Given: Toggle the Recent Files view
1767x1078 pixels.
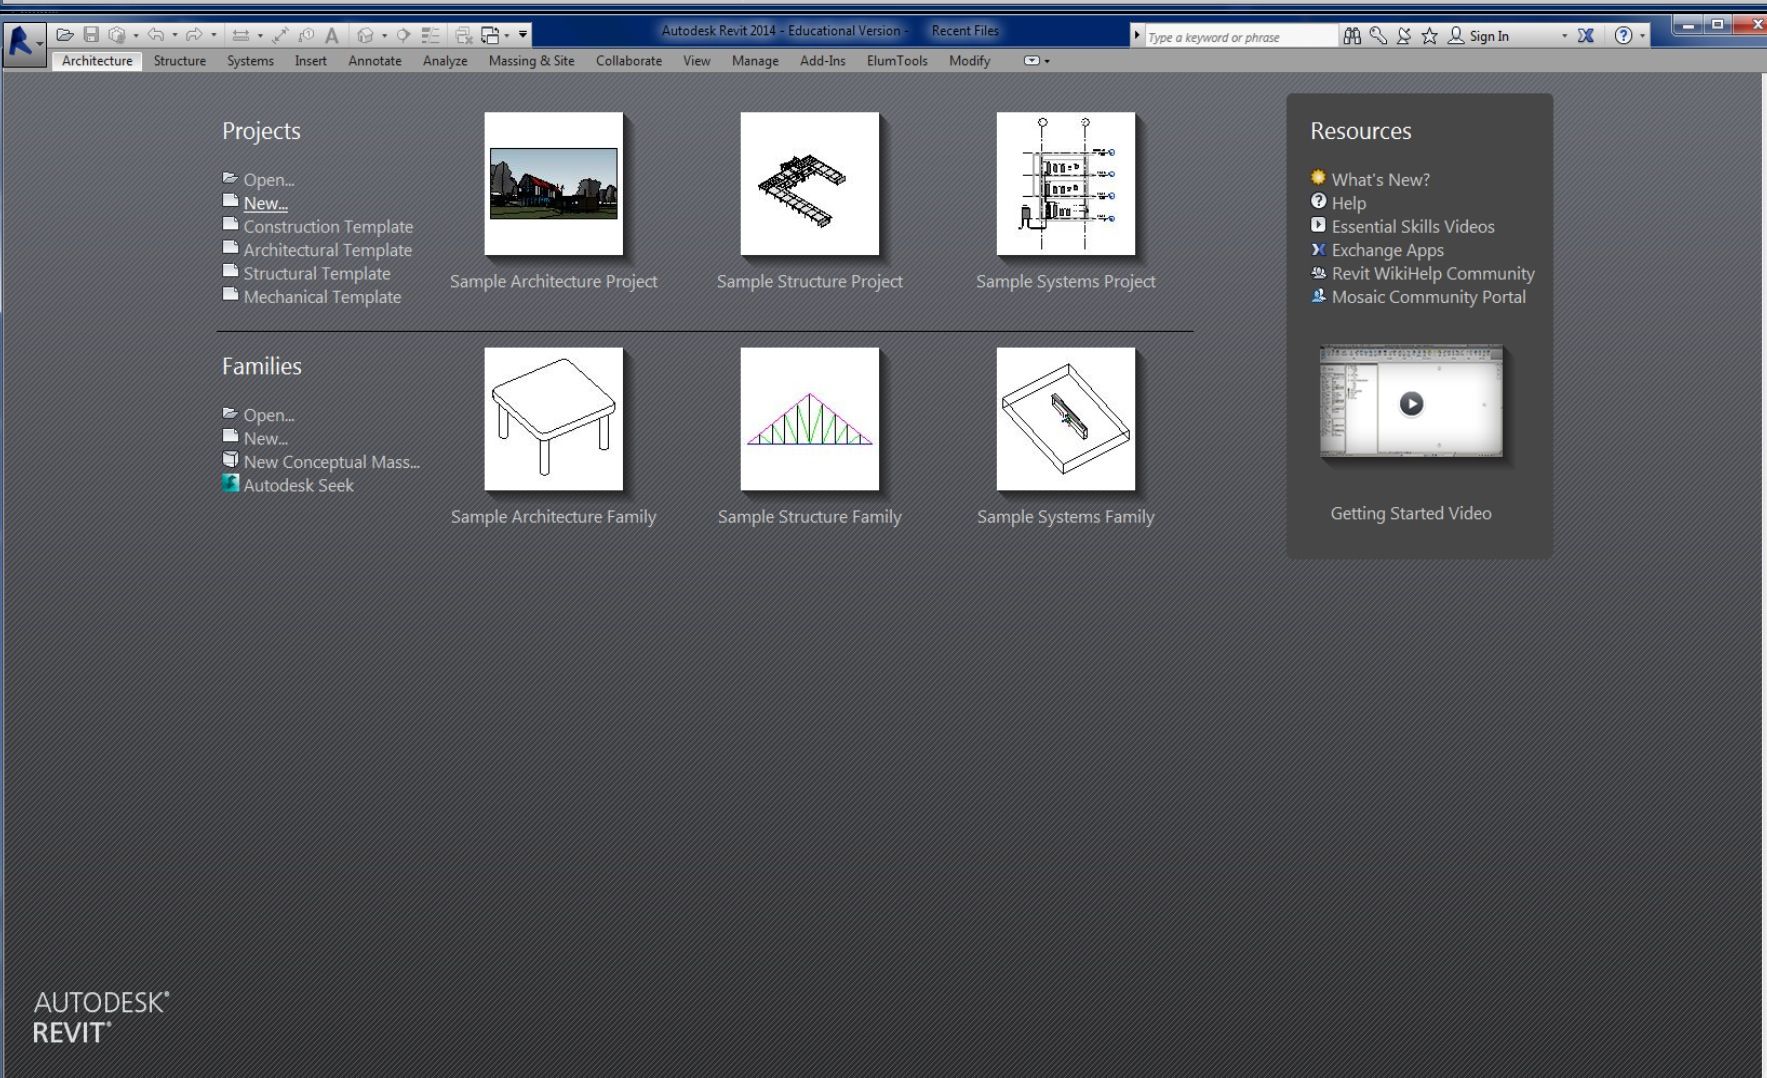Looking at the screenshot, I should tap(964, 30).
